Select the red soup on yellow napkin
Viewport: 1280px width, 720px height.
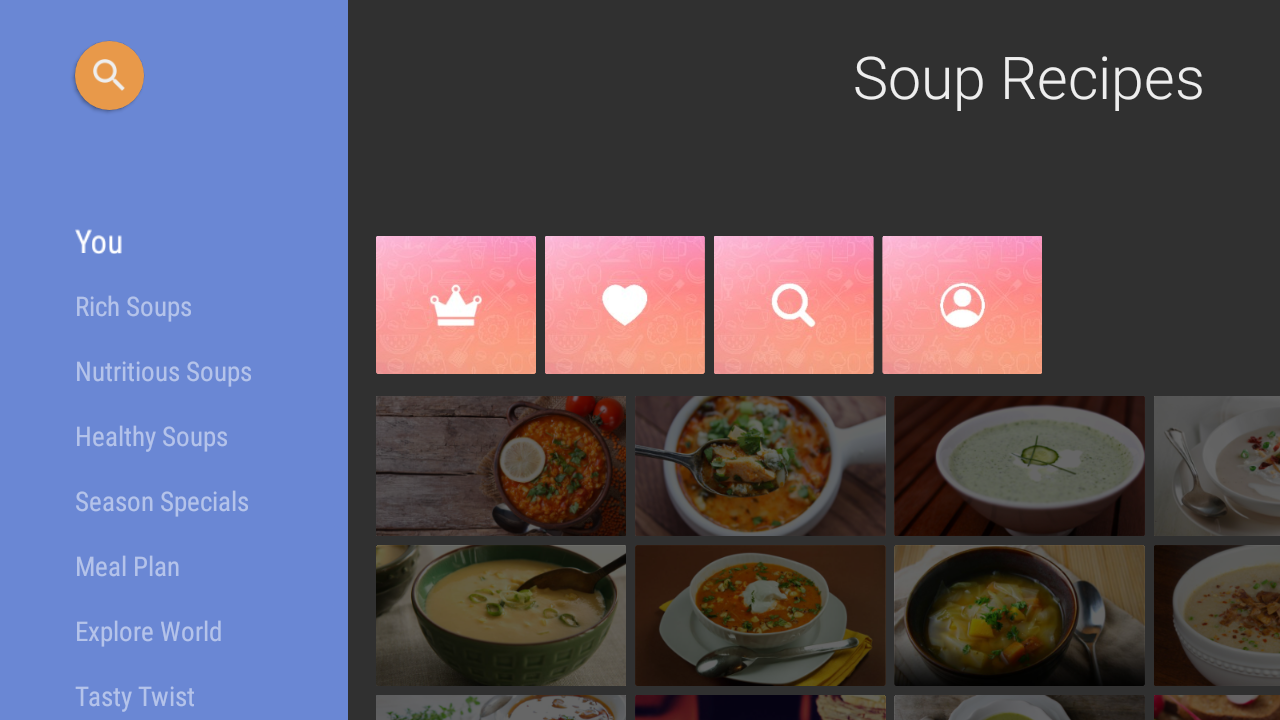[760, 615]
